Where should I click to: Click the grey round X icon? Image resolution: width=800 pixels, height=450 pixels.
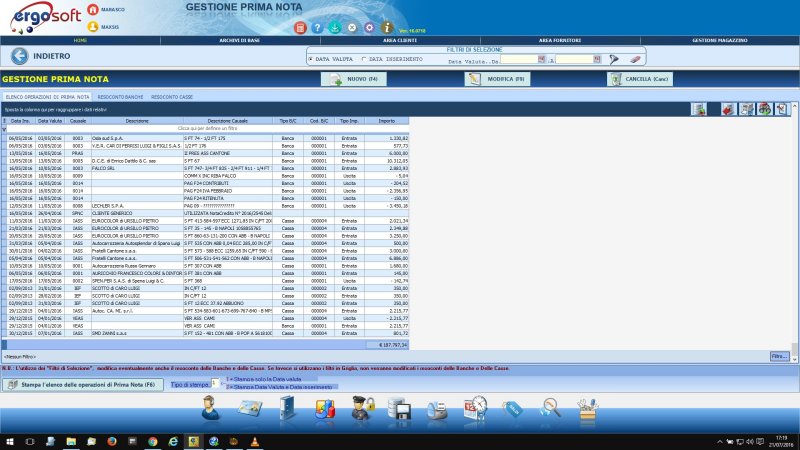point(352,28)
